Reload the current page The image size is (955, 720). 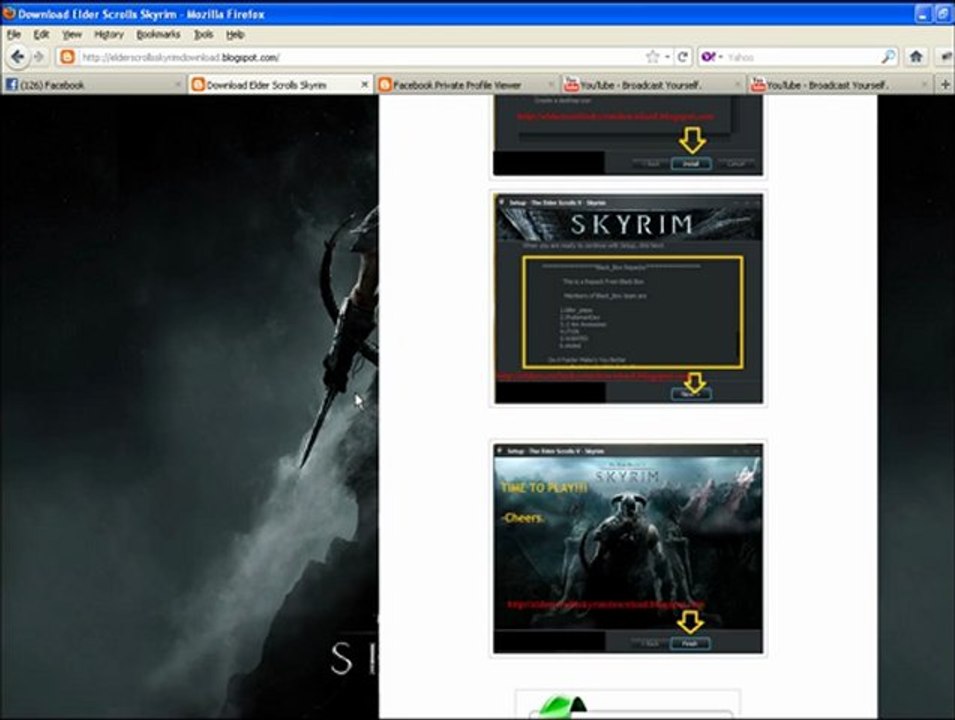coord(683,57)
